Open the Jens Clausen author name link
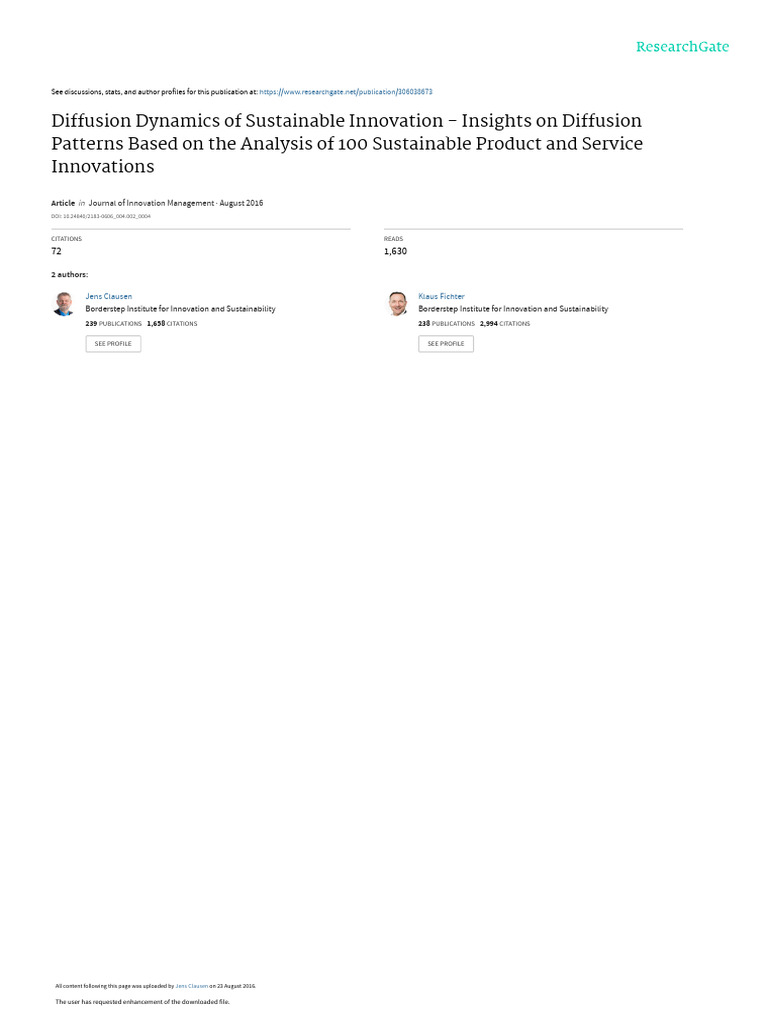The width and height of the screenshot is (768, 1024). click(108, 296)
